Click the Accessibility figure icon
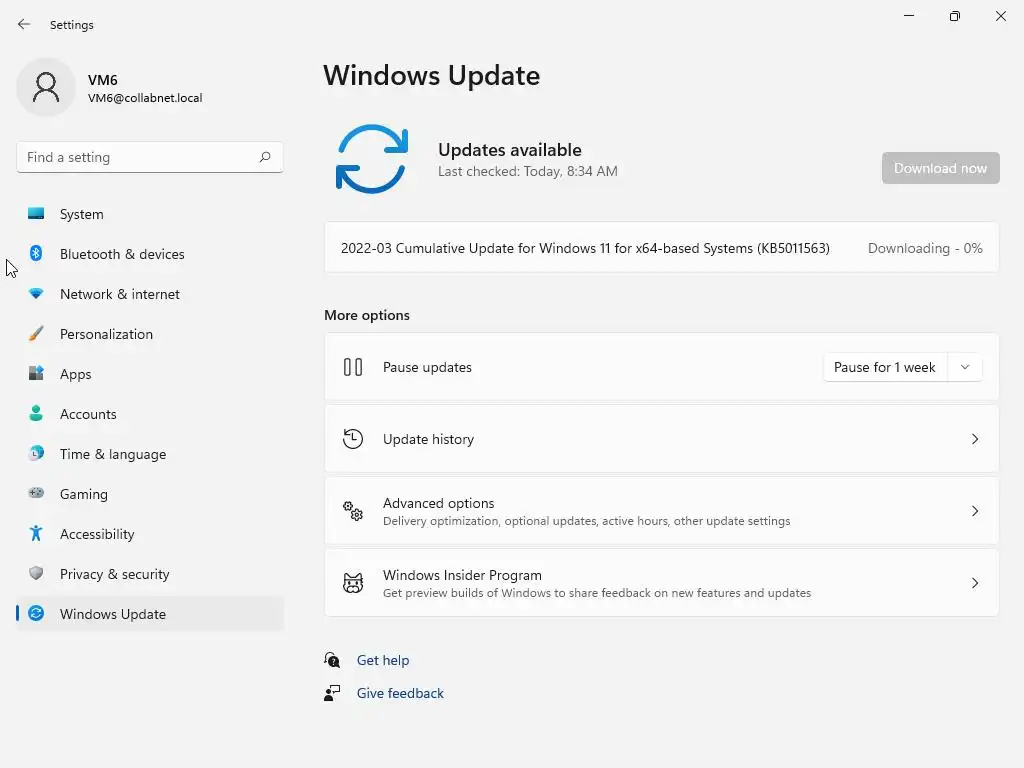 click(36, 534)
